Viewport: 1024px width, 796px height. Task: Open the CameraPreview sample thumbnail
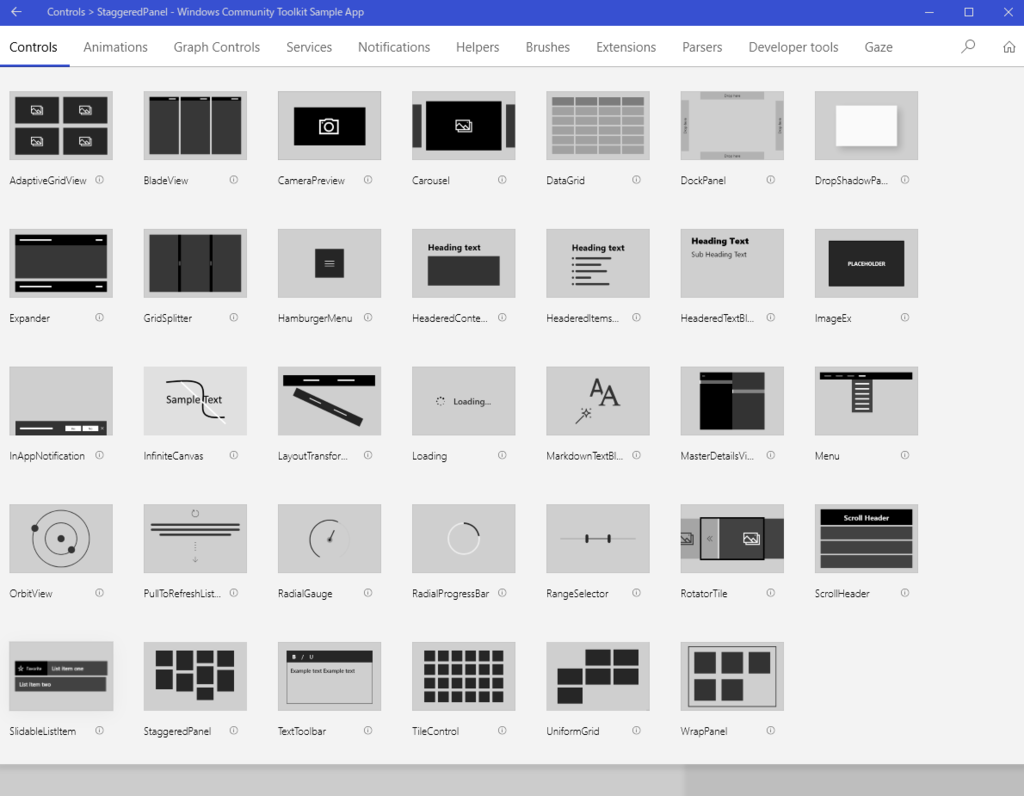329,125
